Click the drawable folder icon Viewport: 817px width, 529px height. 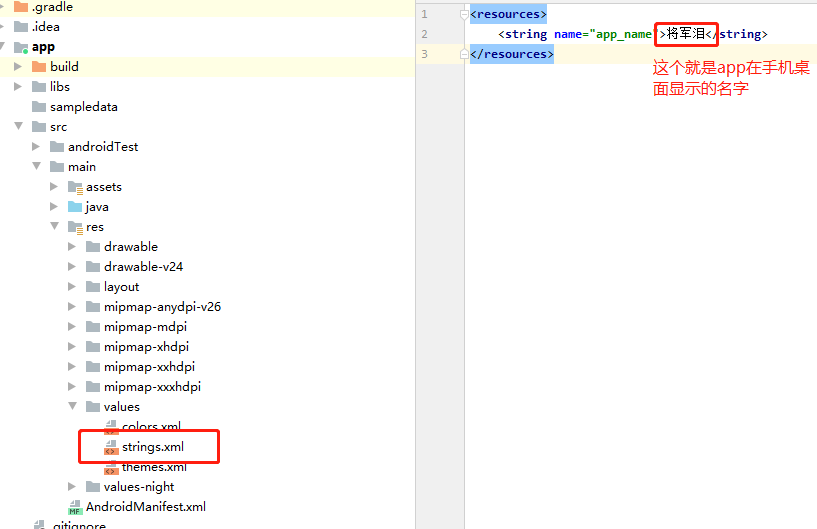[93, 247]
